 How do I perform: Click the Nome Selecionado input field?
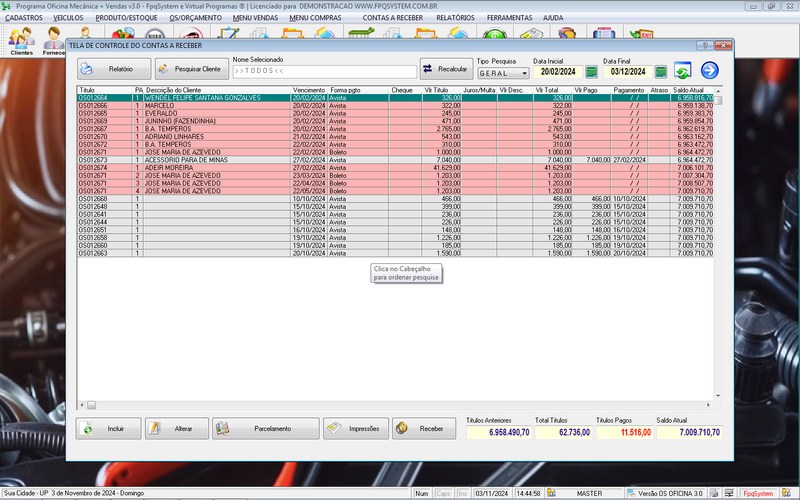point(324,71)
